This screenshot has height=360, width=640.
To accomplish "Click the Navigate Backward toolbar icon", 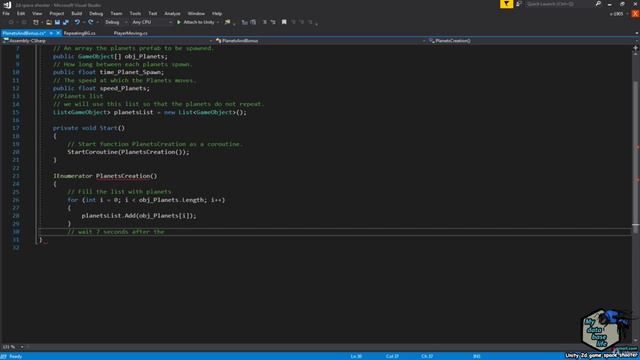I will [11, 22].
